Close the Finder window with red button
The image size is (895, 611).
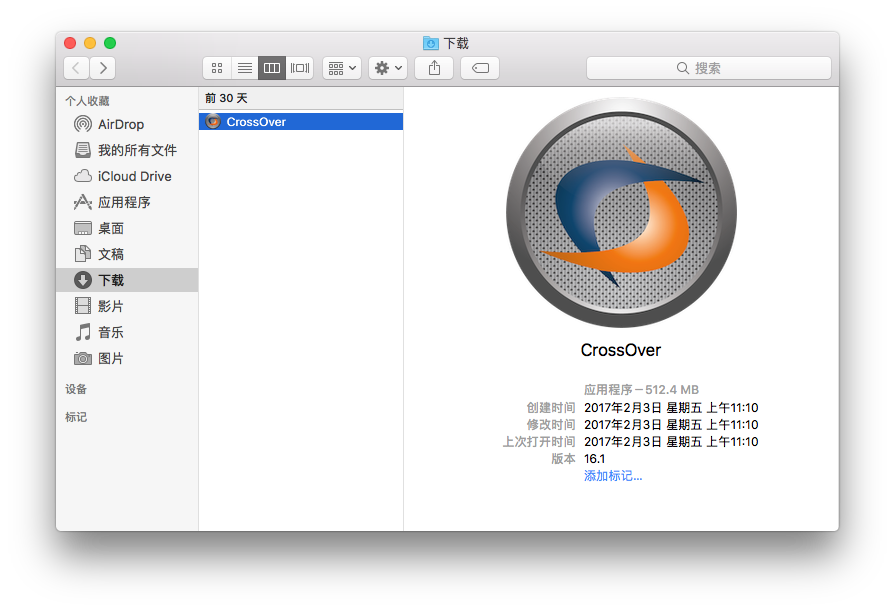(70, 43)
